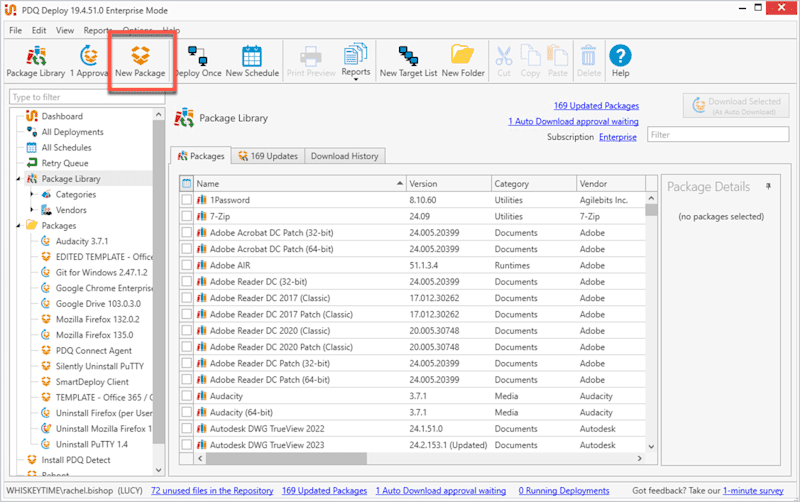Click the Print Preview toolbar icon

point(311,61)
